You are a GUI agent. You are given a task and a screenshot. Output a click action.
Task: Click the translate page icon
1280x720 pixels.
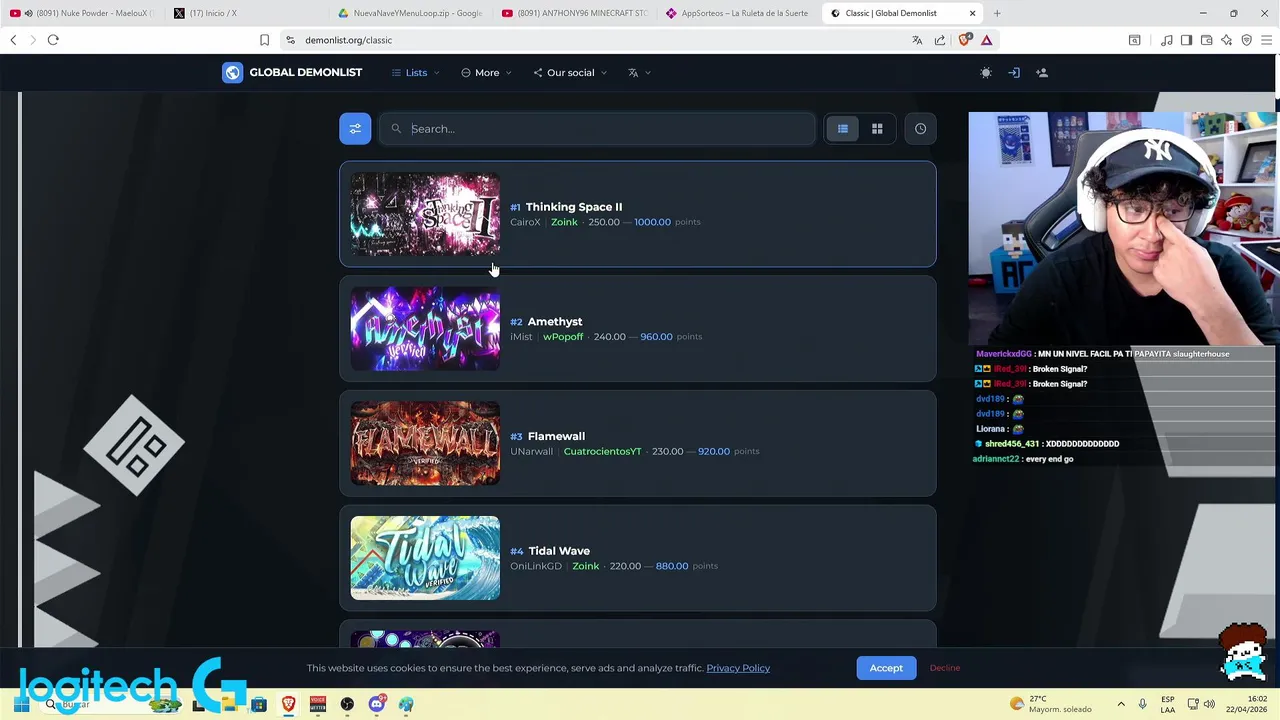coord(917,40)
